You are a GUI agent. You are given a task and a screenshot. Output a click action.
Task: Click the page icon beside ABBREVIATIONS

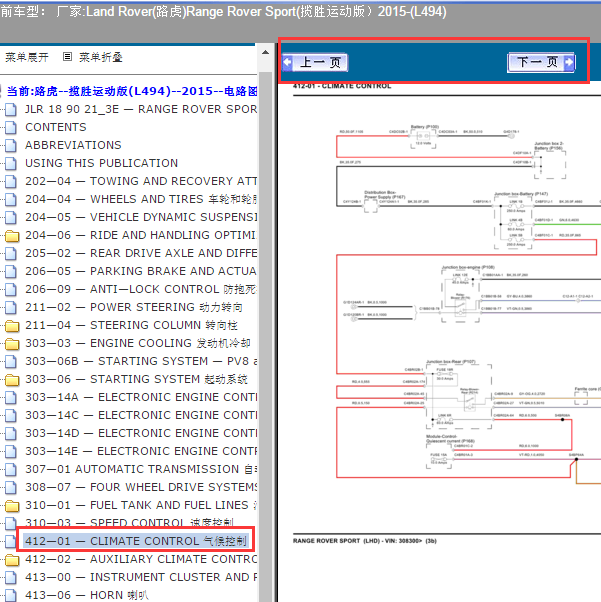click(11, 145)
